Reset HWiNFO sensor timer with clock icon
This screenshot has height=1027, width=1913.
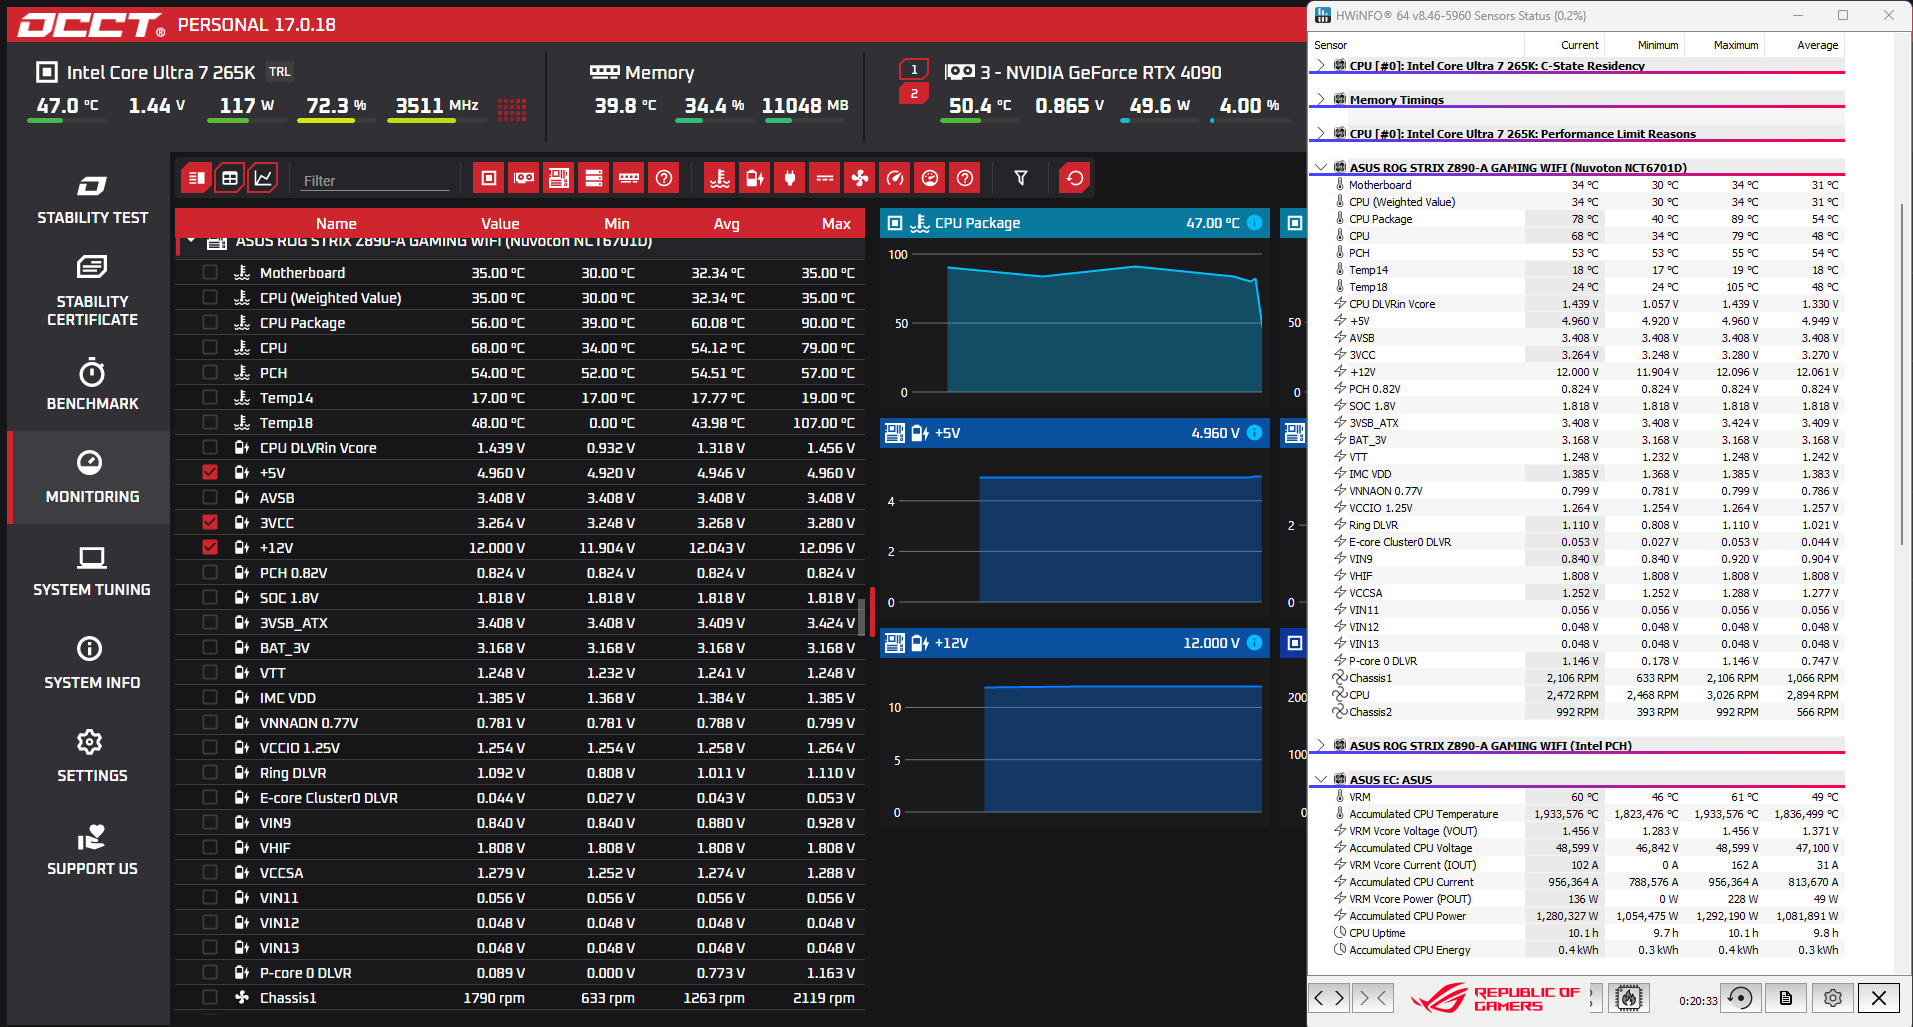pos(1740,998)
